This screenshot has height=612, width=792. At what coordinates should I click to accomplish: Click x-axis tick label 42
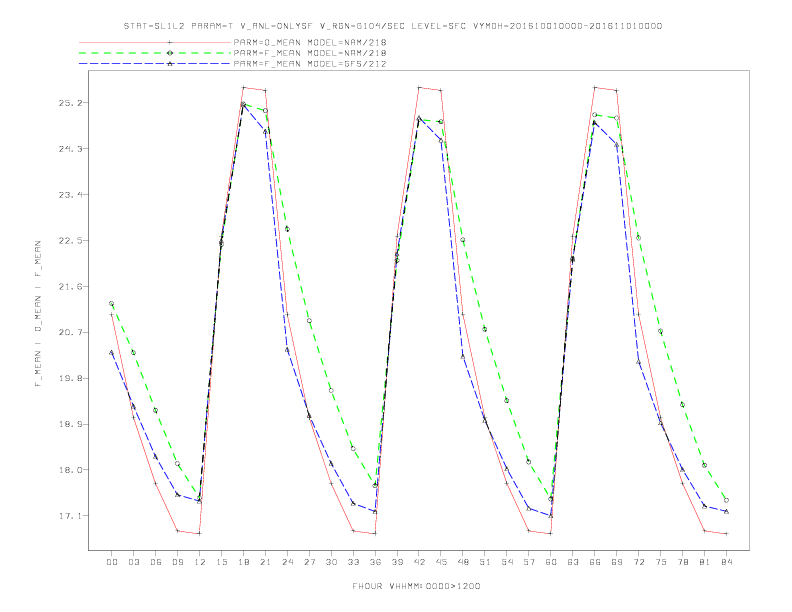pyautogui.click(x=419, y=562)
